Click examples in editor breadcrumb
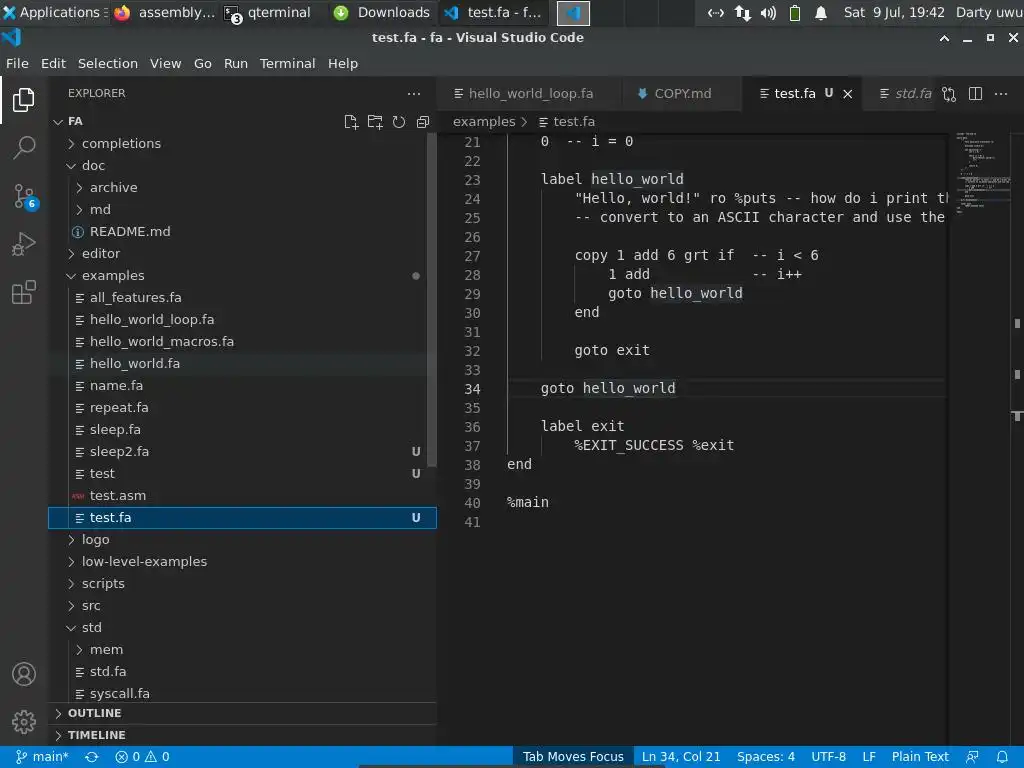 click(x=484, y=122)
